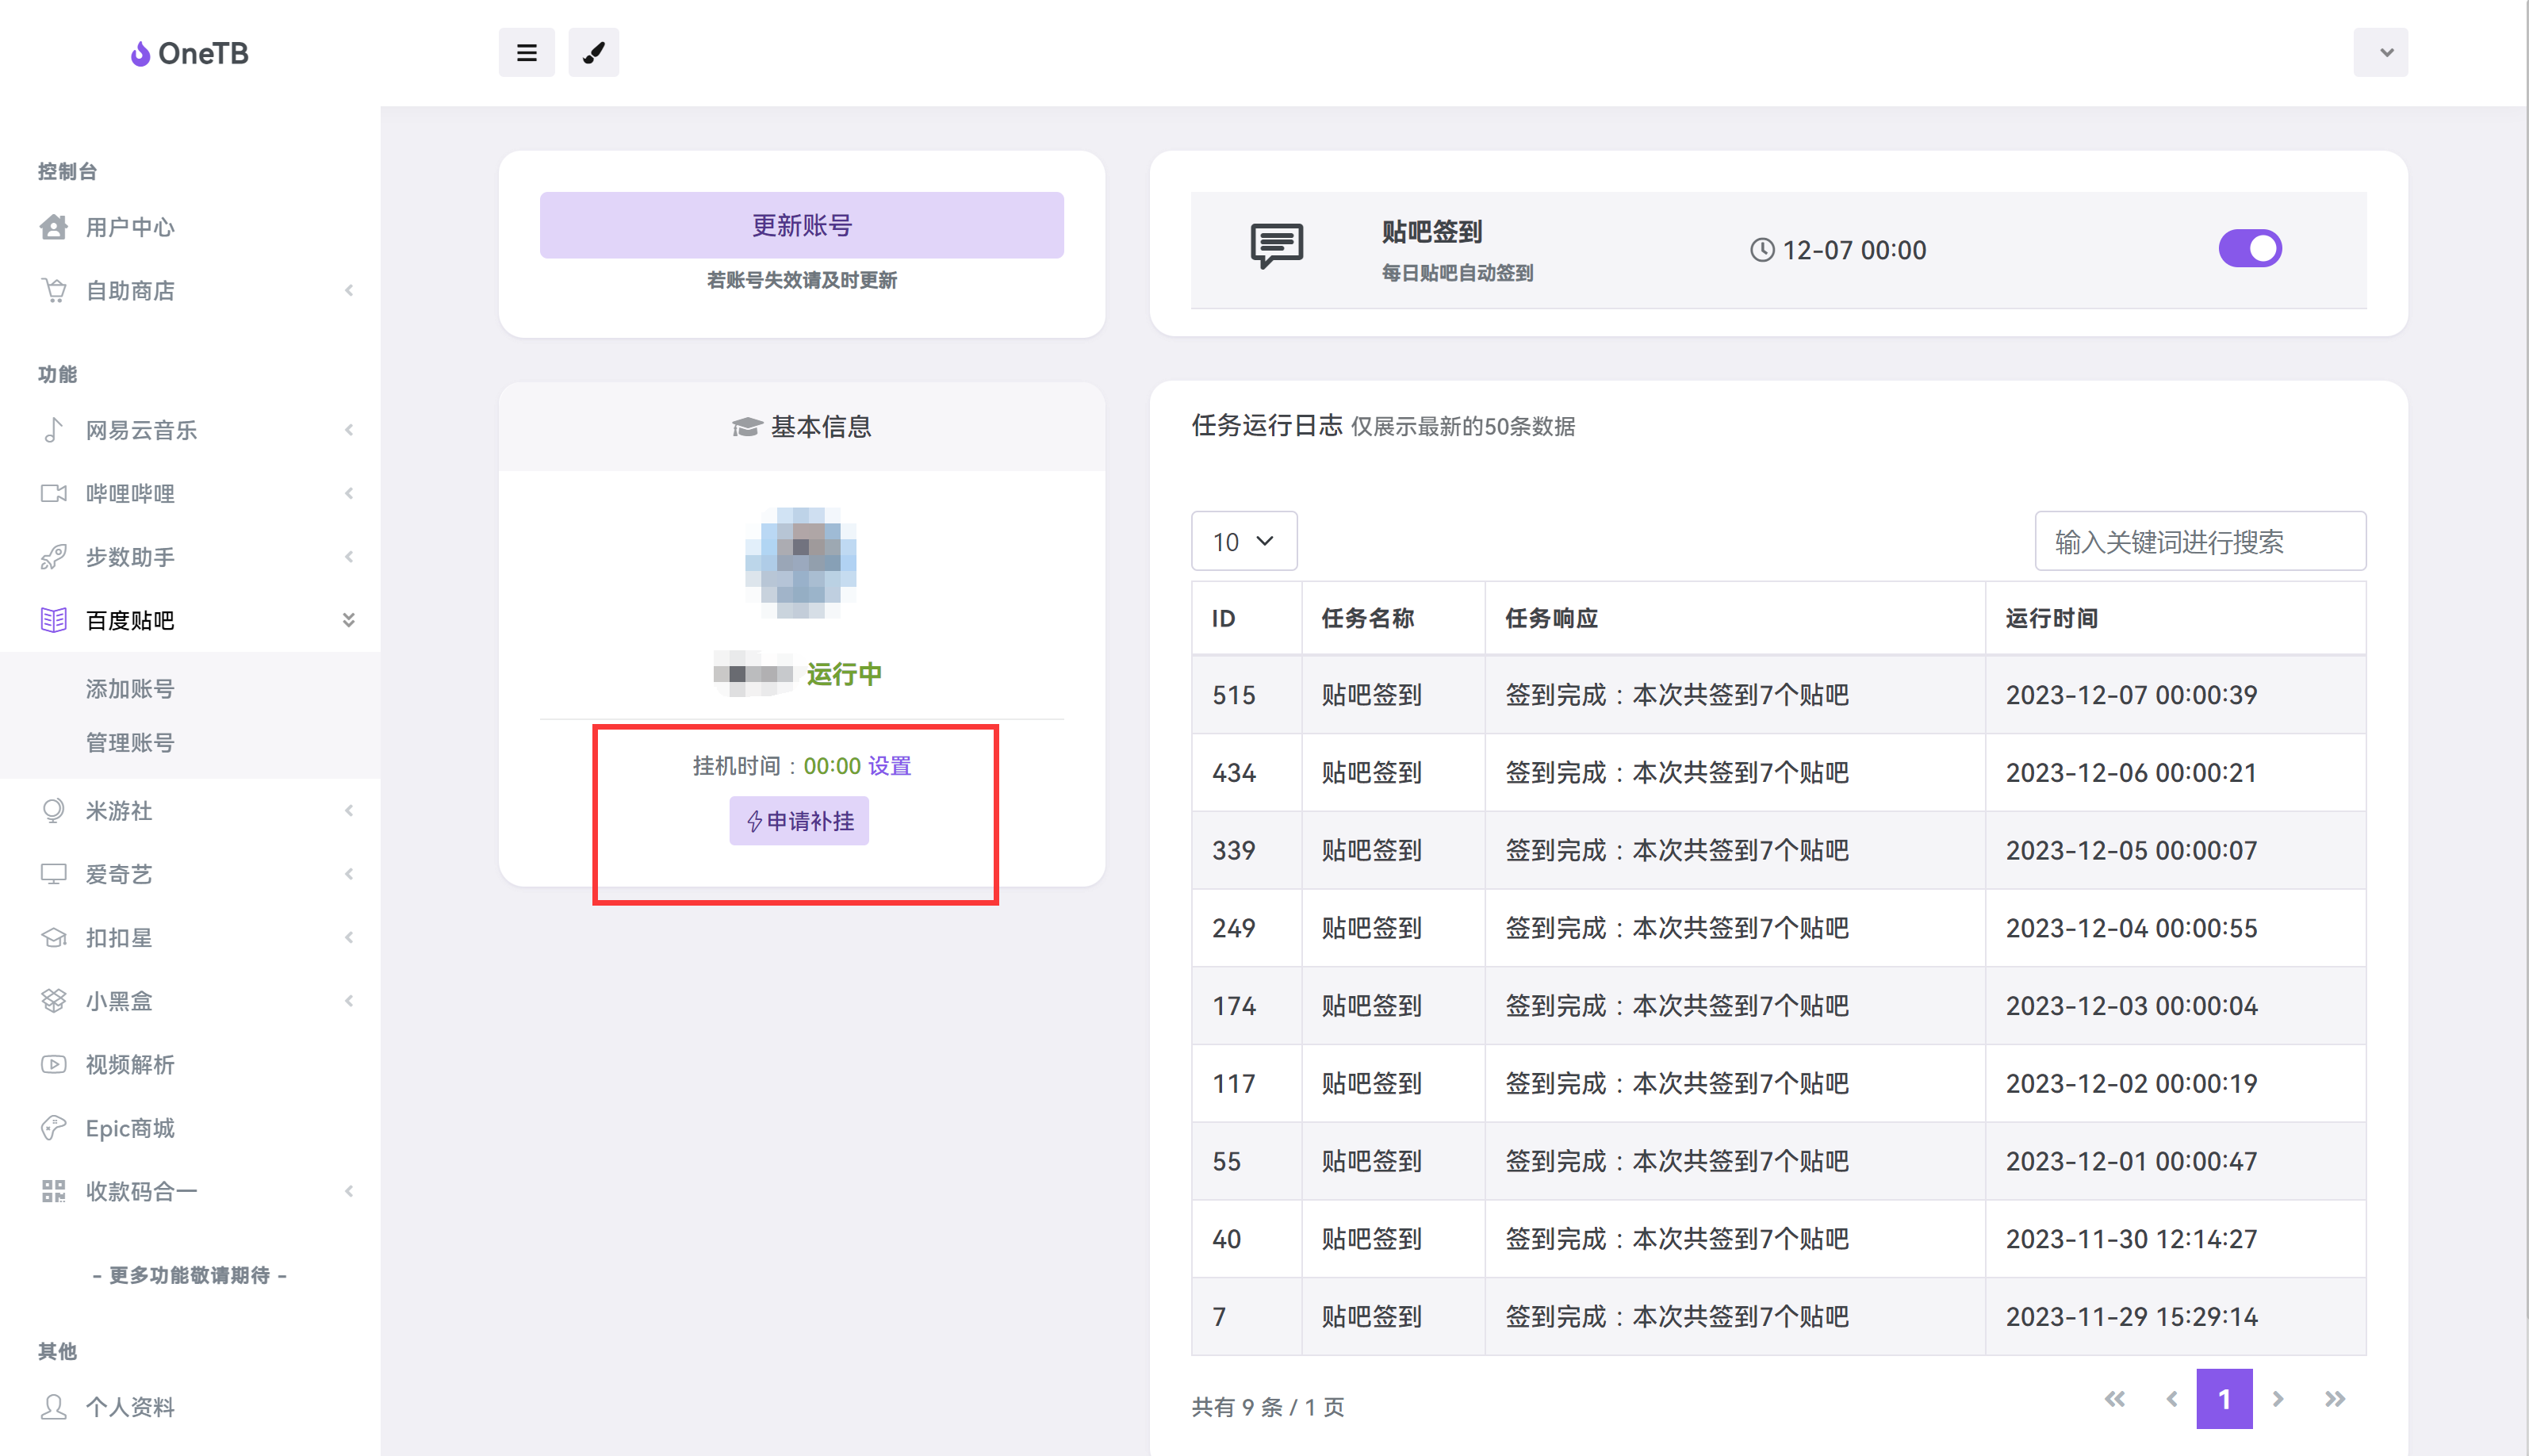The width and height of the screenshot is (2529, 1456).
Task: Open the 米游社 section icon
Action: tap(53, 811)
